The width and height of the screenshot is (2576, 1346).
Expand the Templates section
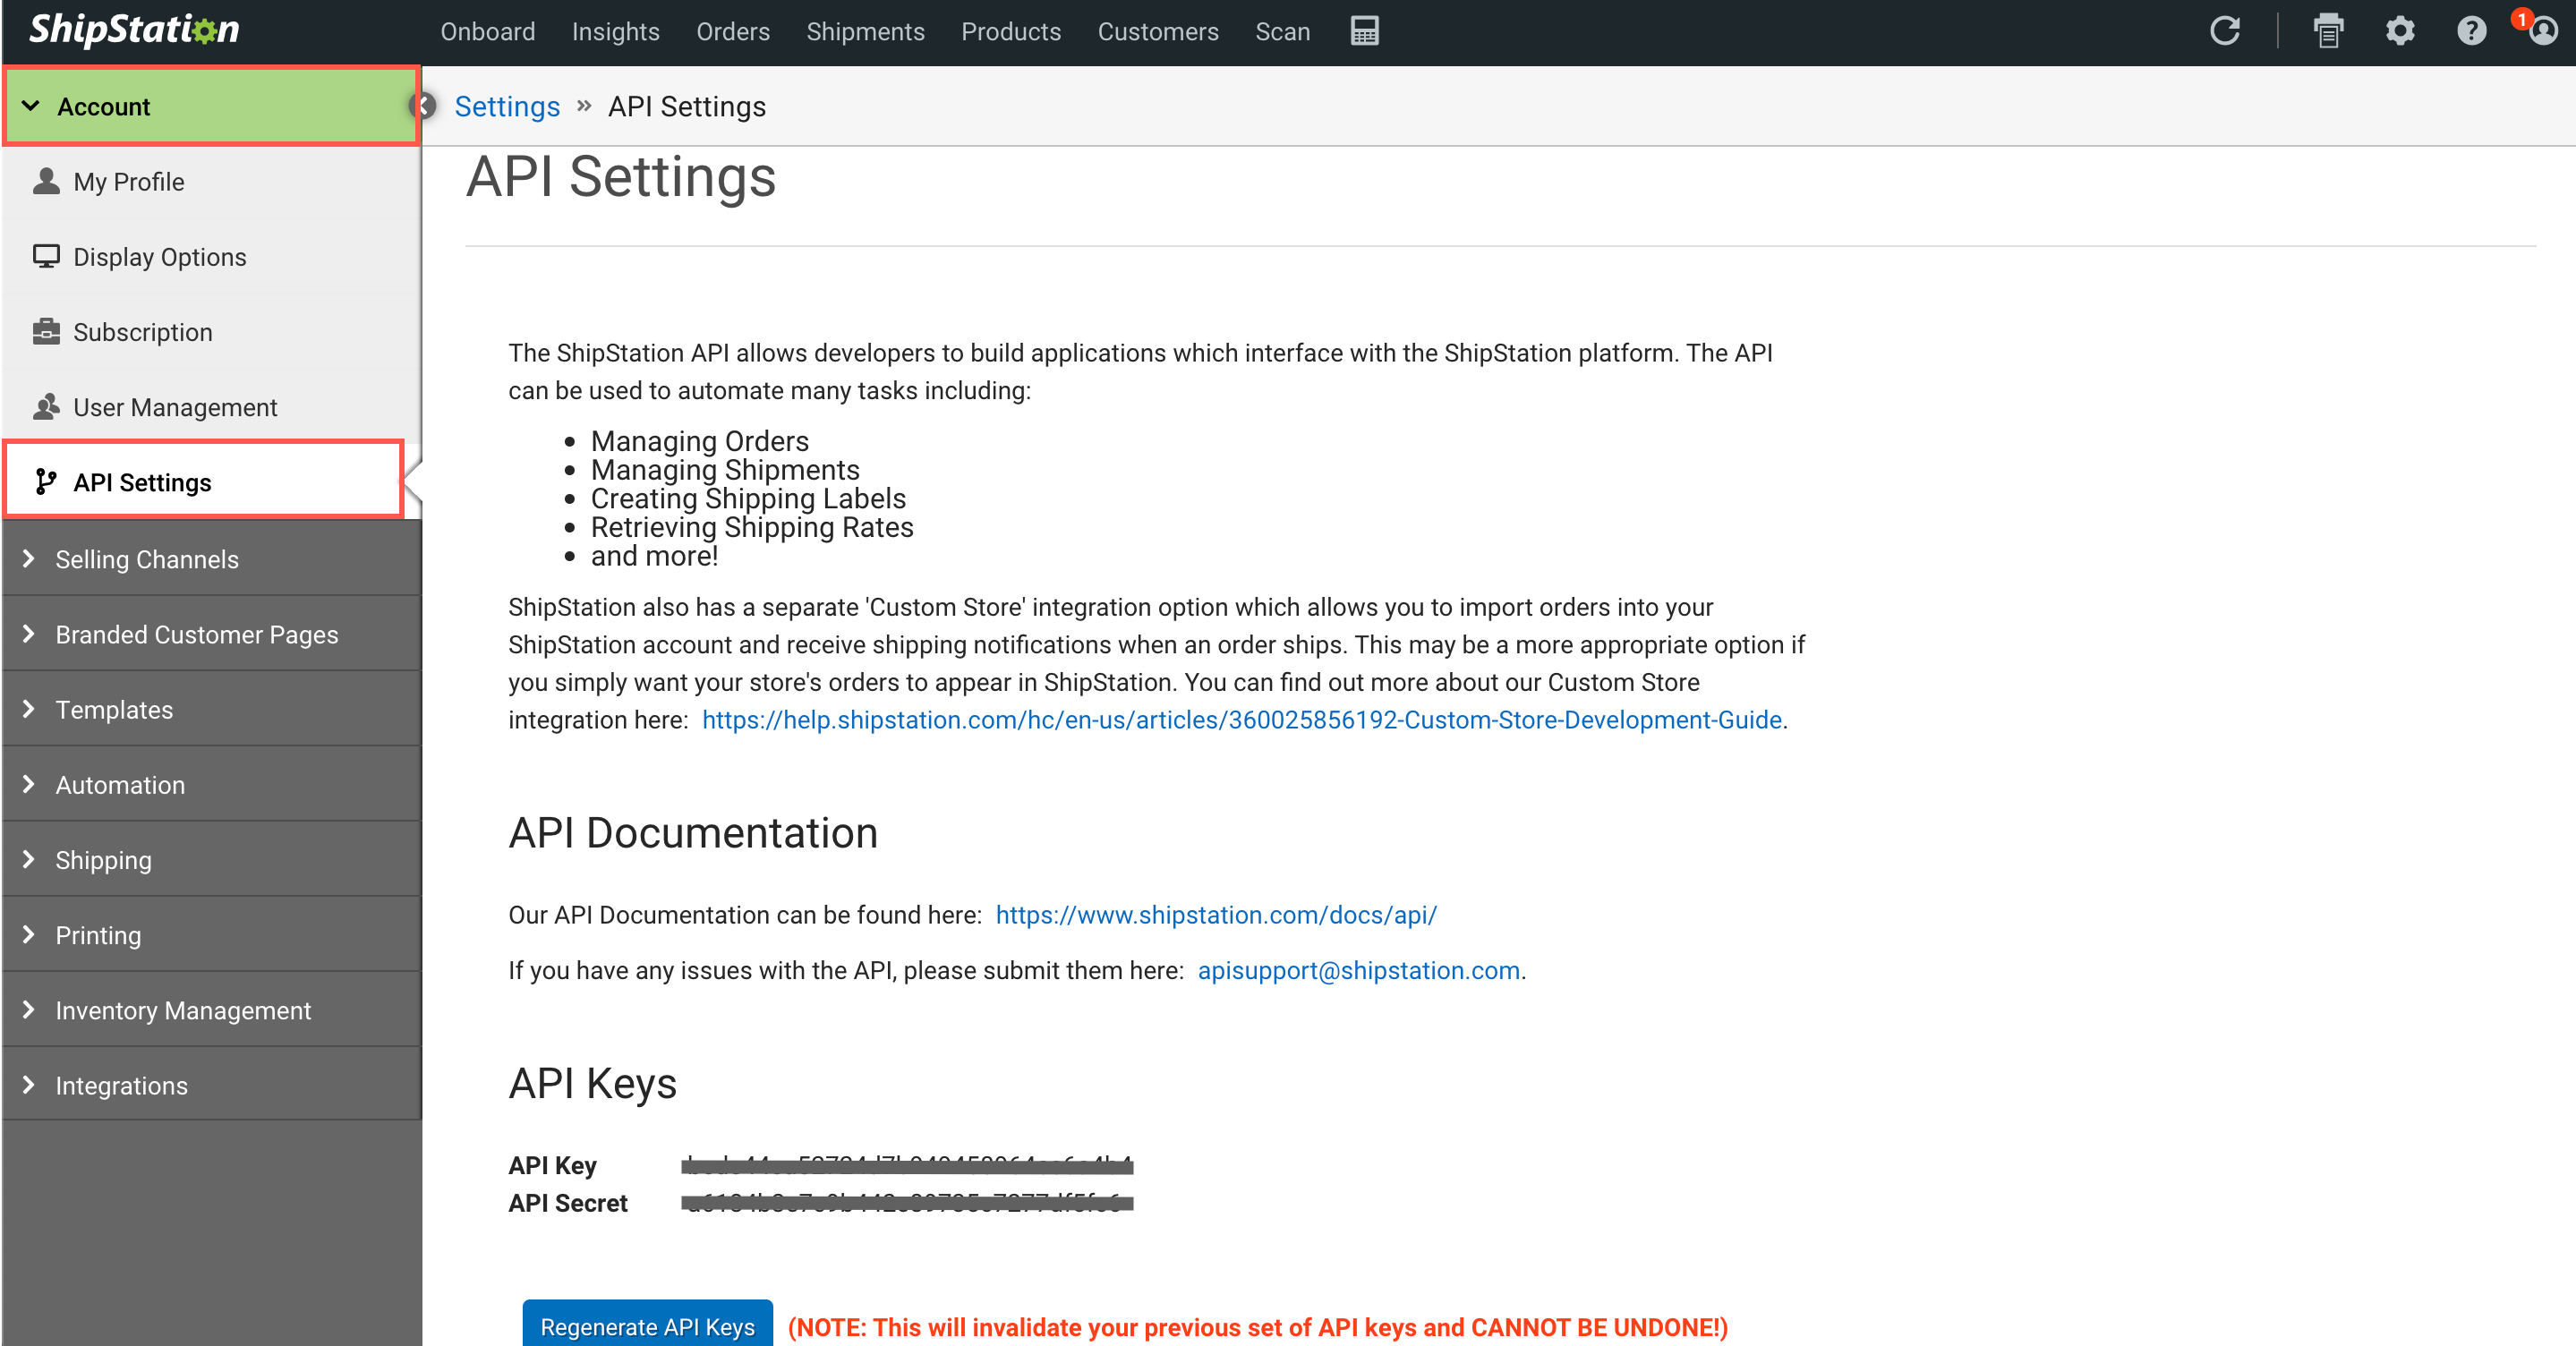coord(212,709)
